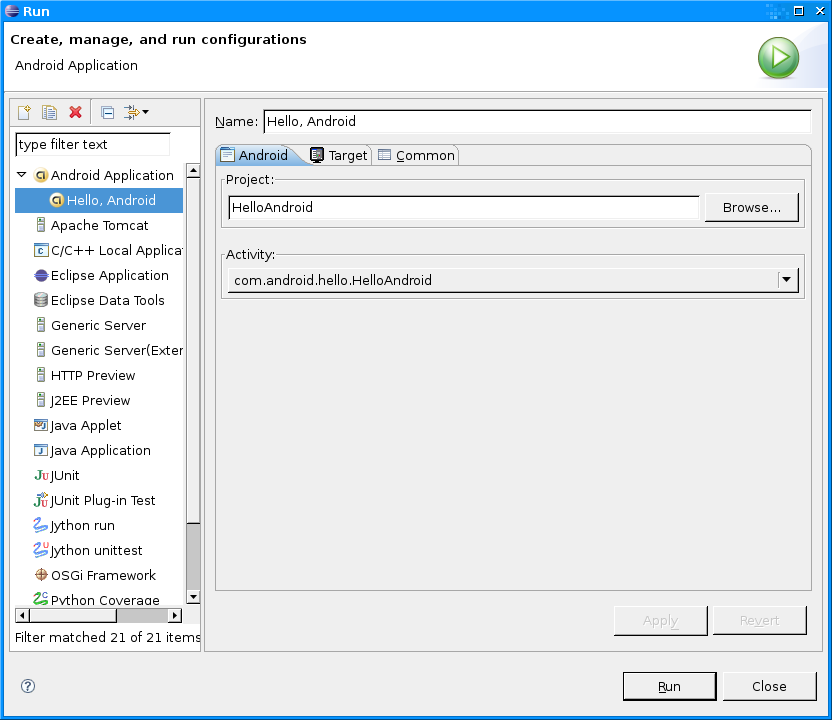832x720 pixels.
Task: Click the tree's vertical scrollbar down arrow
Action: tap(193, 596)
